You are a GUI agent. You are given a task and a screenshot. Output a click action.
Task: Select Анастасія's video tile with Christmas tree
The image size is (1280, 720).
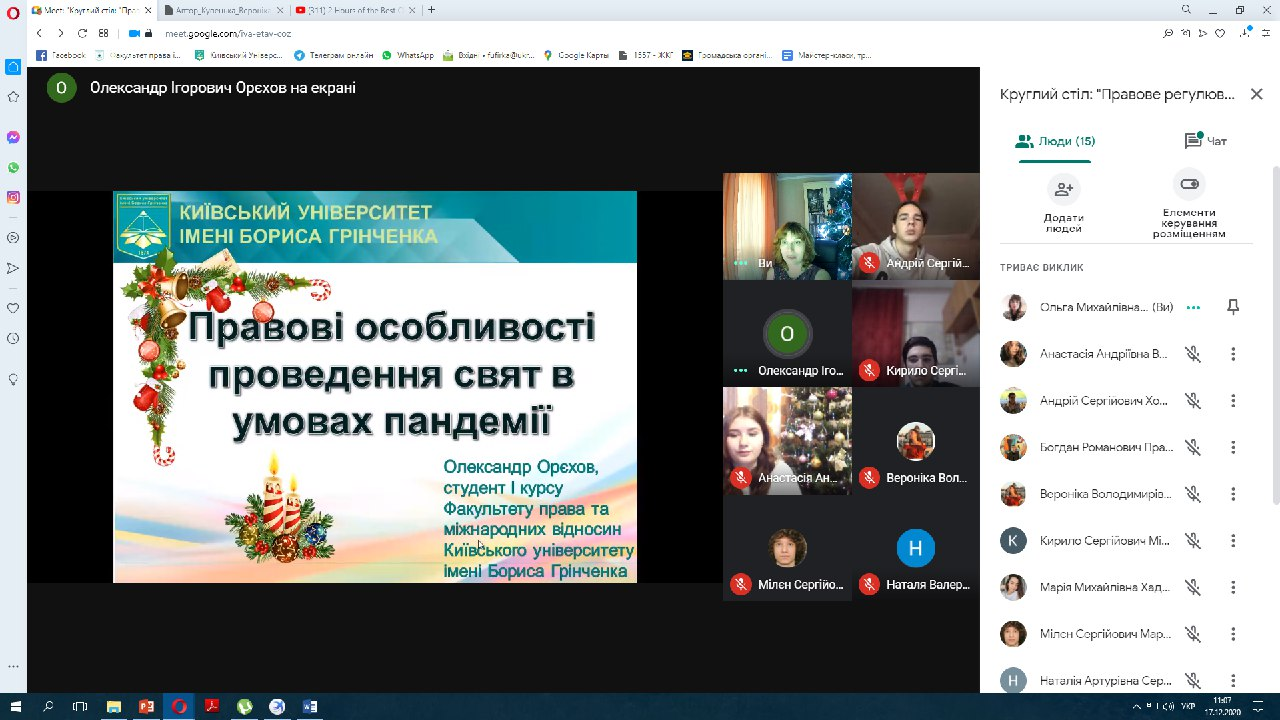tap(787, 441)
